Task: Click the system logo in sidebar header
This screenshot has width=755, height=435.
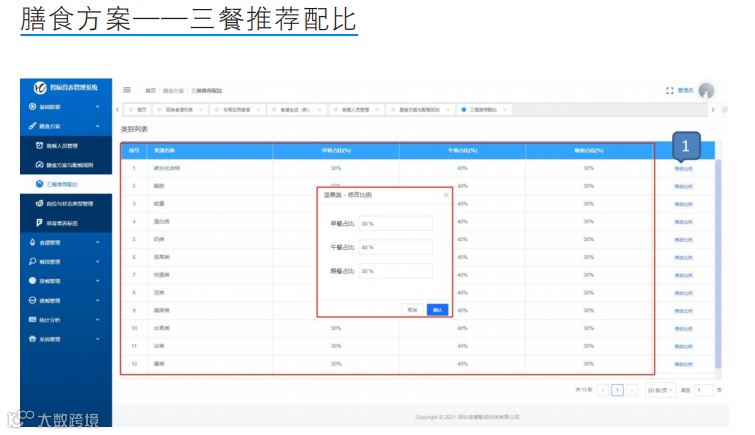Action: click(40, 87)
